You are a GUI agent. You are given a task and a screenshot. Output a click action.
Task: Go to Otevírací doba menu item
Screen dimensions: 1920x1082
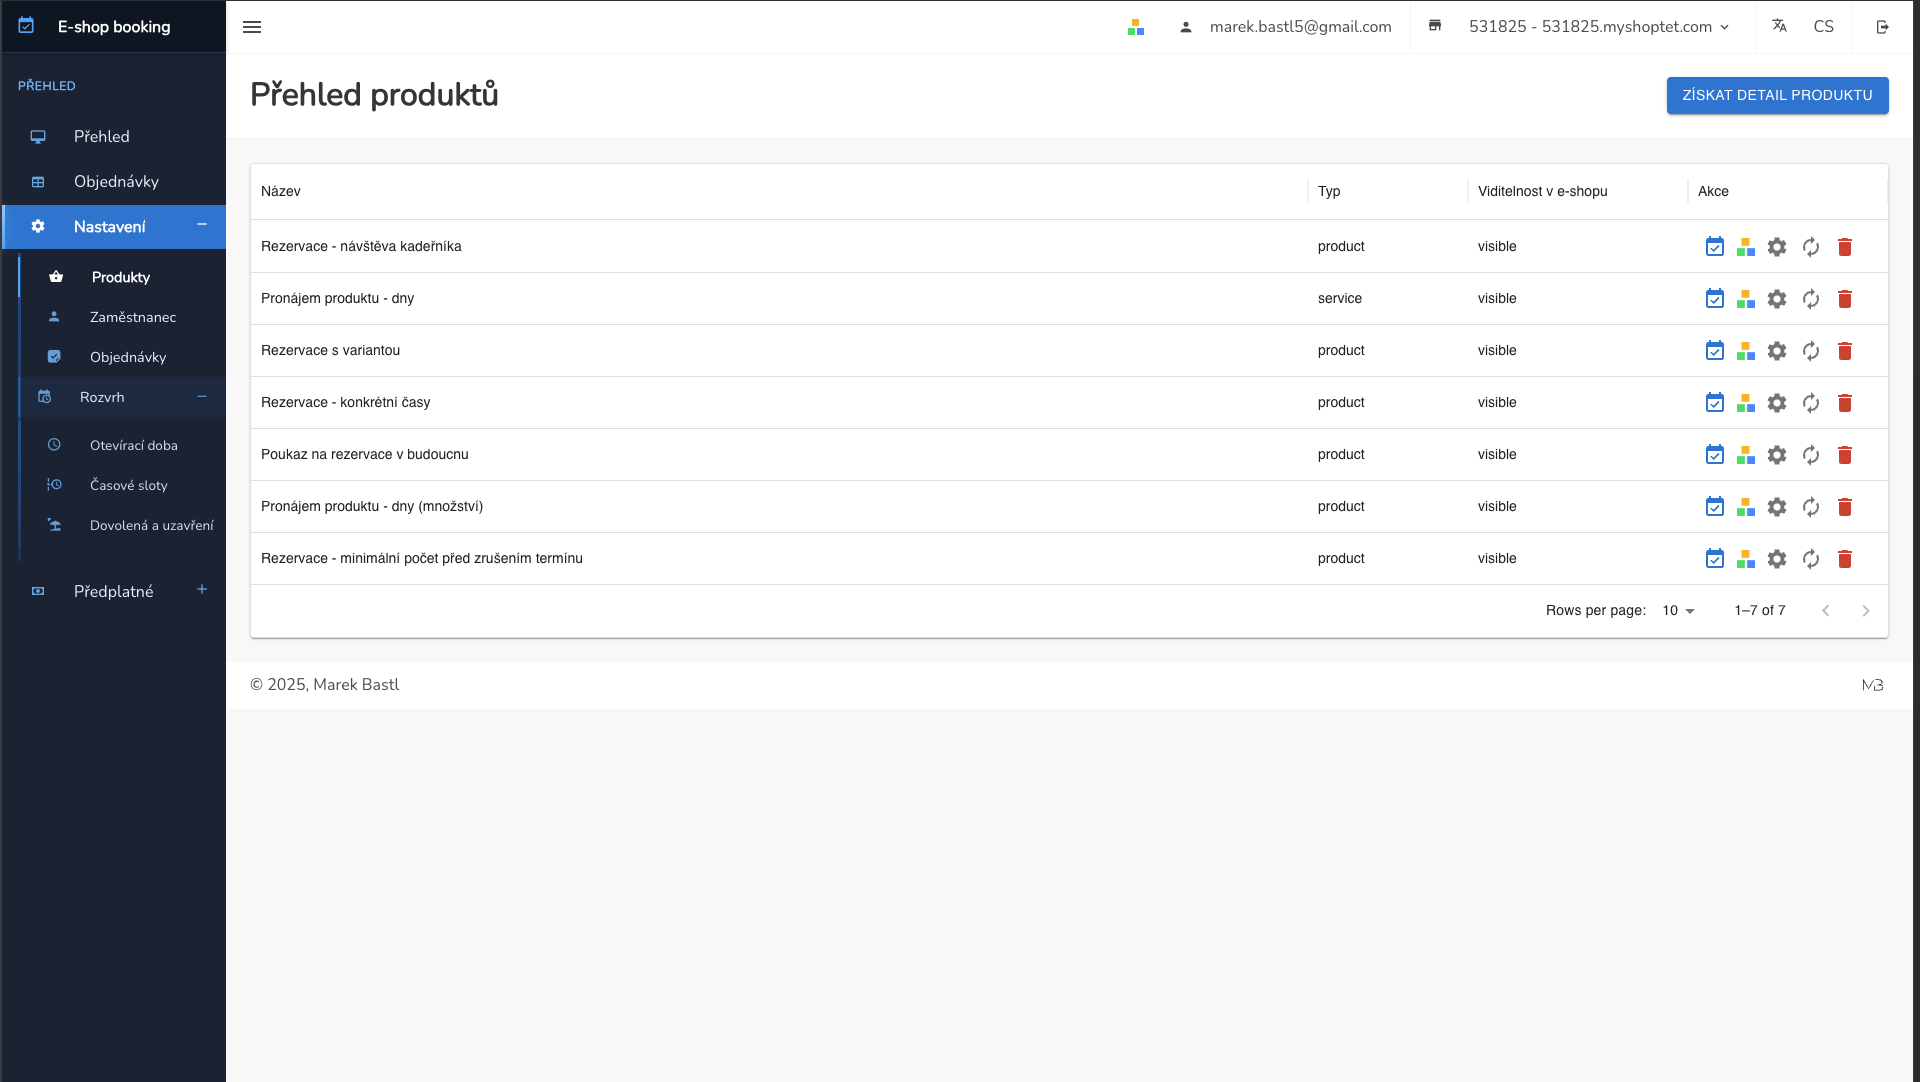pos(134,445)
